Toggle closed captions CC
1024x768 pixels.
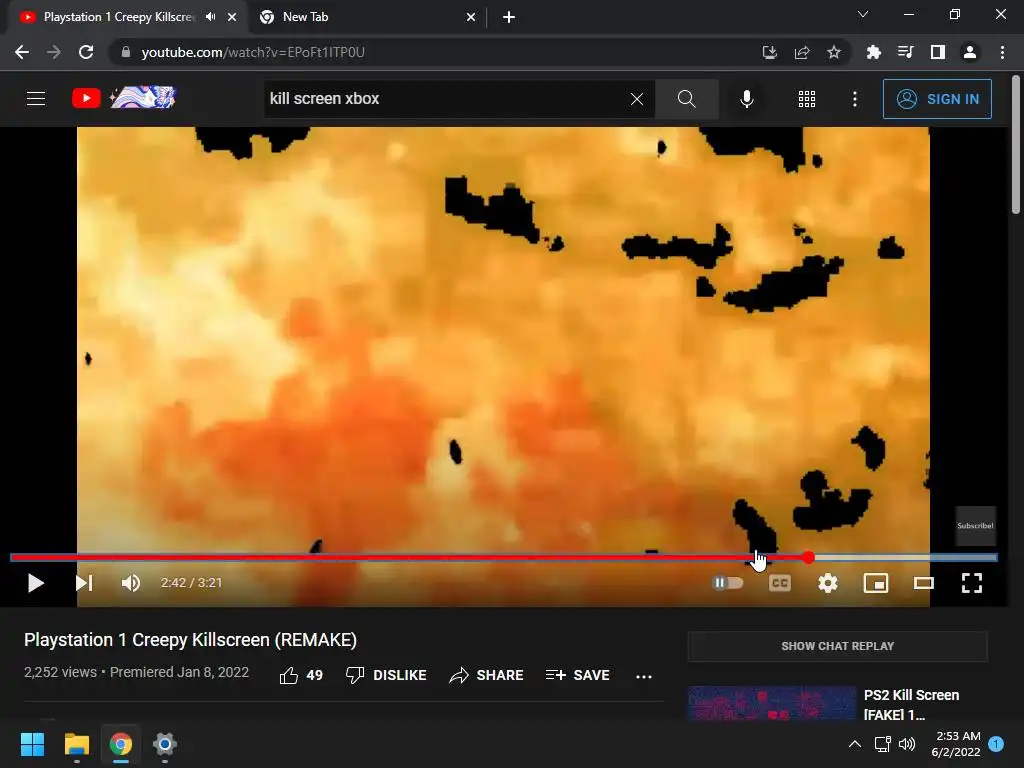[780, 583]
